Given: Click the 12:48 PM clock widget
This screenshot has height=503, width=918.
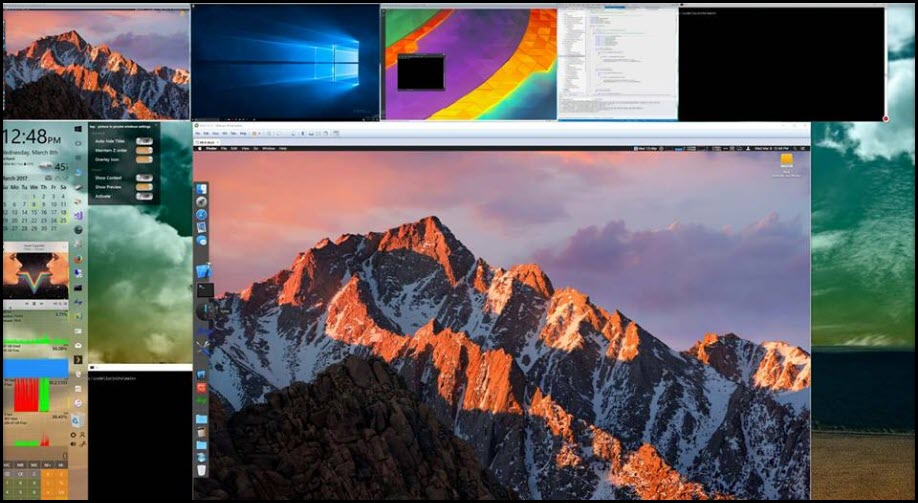Looking at the screenshot, I should (x=32, y=136).
